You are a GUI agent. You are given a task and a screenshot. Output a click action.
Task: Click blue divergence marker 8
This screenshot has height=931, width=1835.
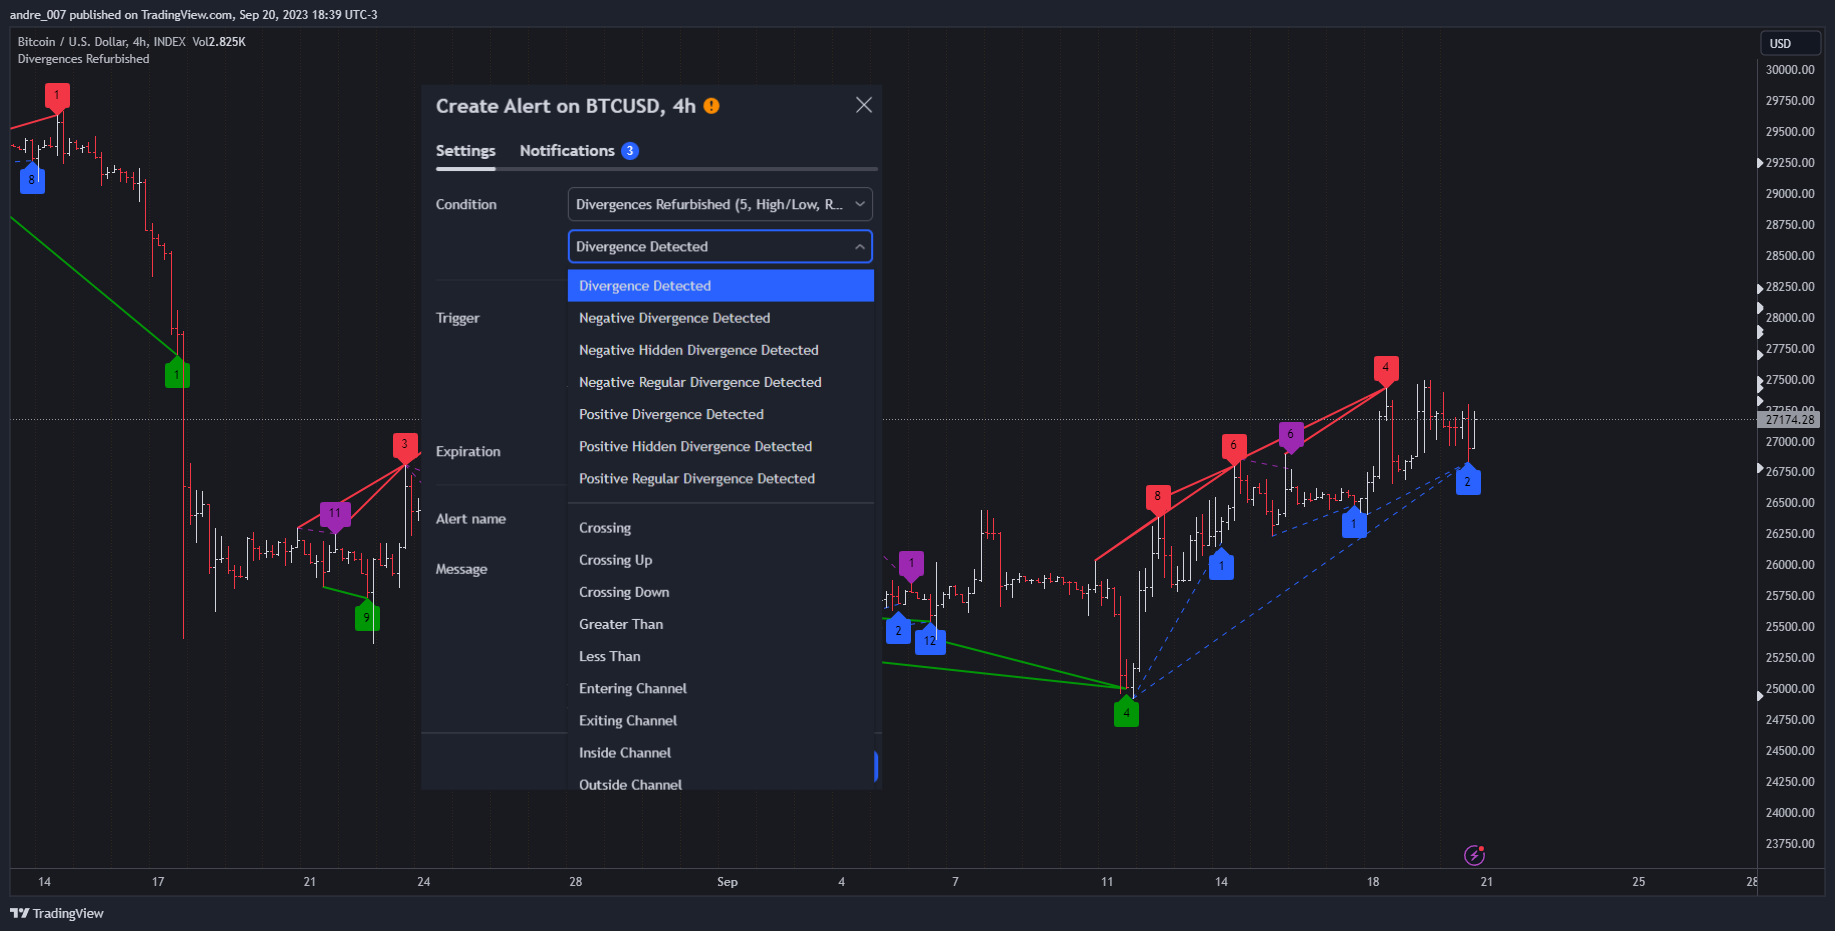click(x=32, y=179)
